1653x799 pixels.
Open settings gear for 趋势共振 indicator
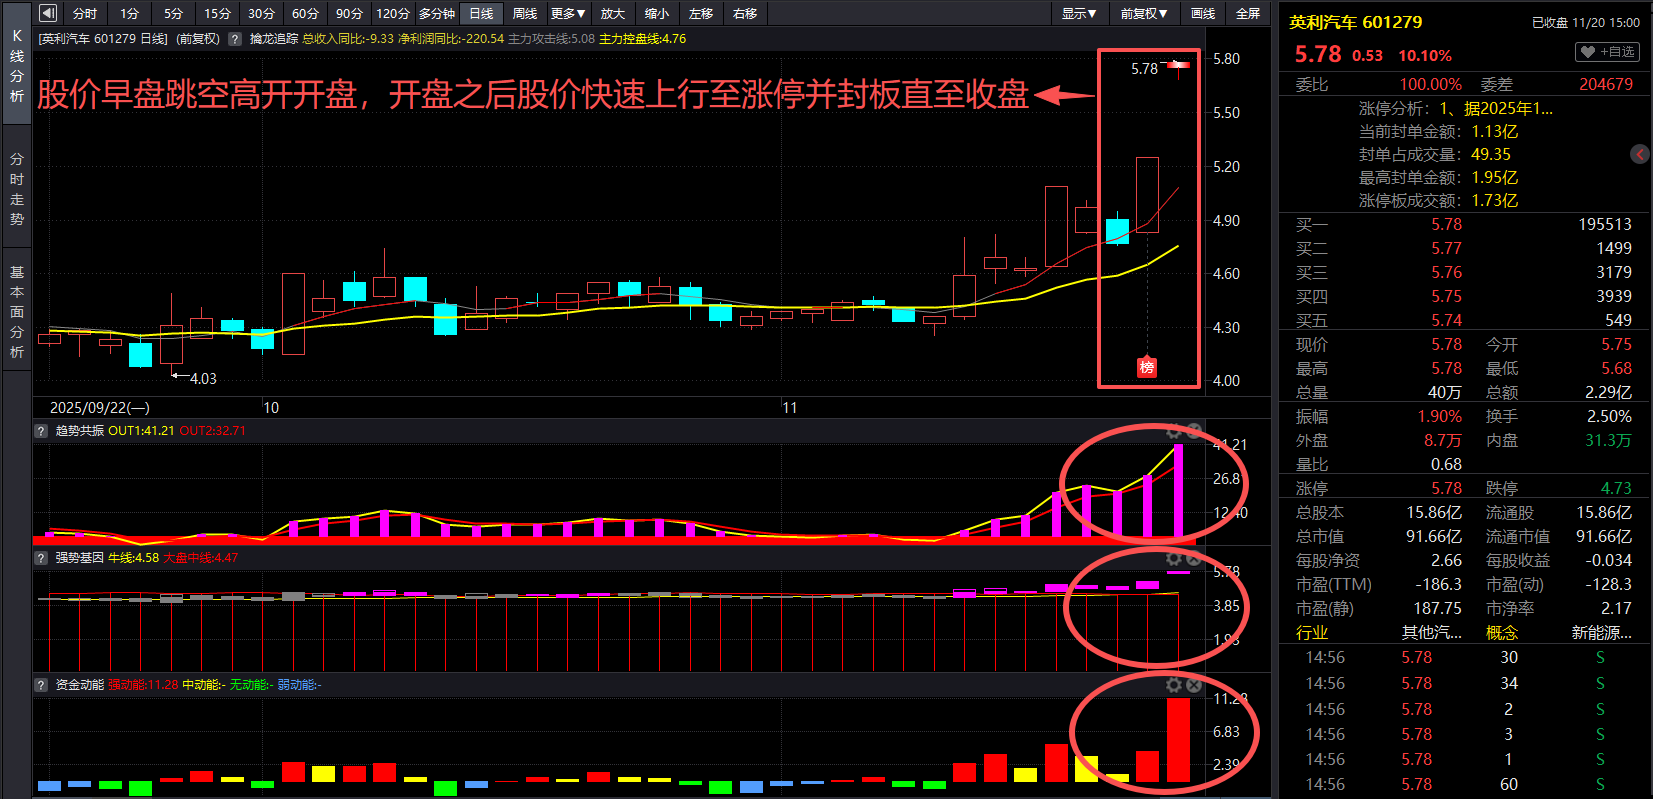click(x=1174, y=431)
